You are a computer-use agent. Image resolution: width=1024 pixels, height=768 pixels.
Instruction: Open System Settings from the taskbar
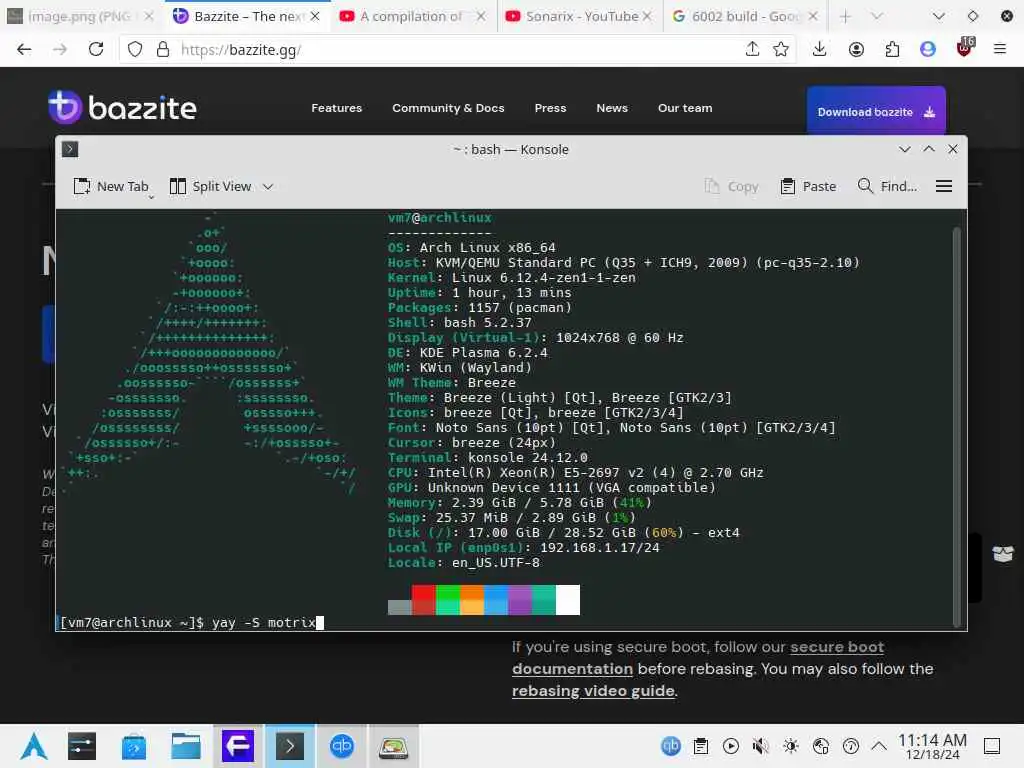pos(82,746)
